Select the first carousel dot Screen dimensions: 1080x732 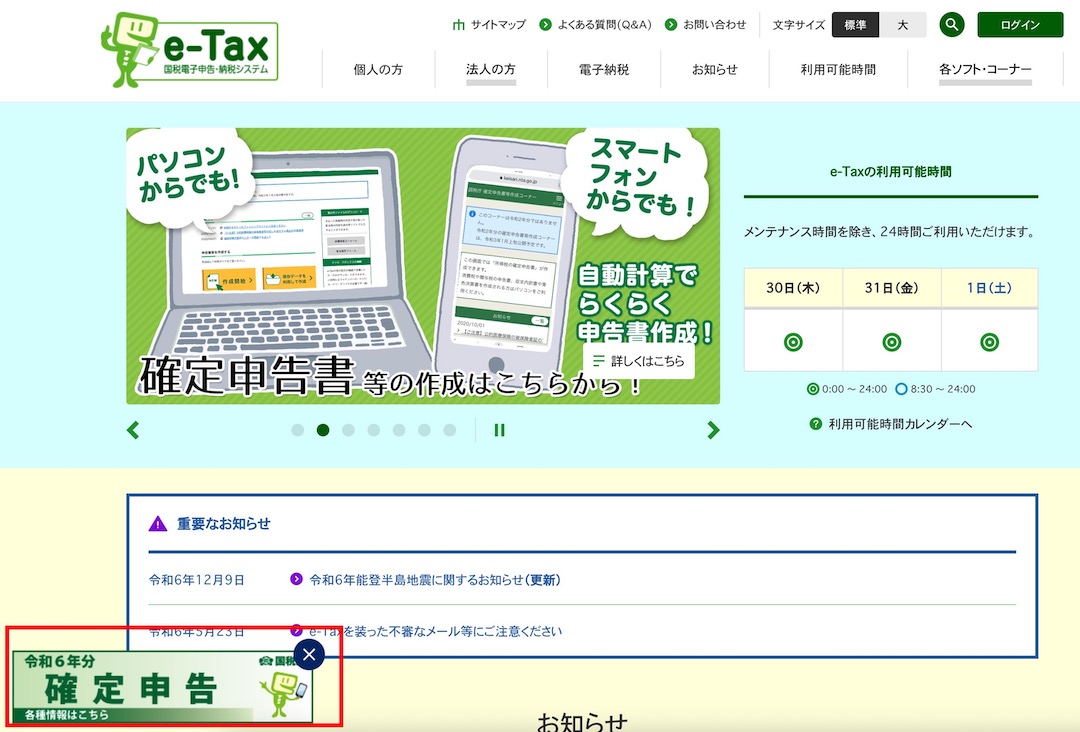(298, 430)
